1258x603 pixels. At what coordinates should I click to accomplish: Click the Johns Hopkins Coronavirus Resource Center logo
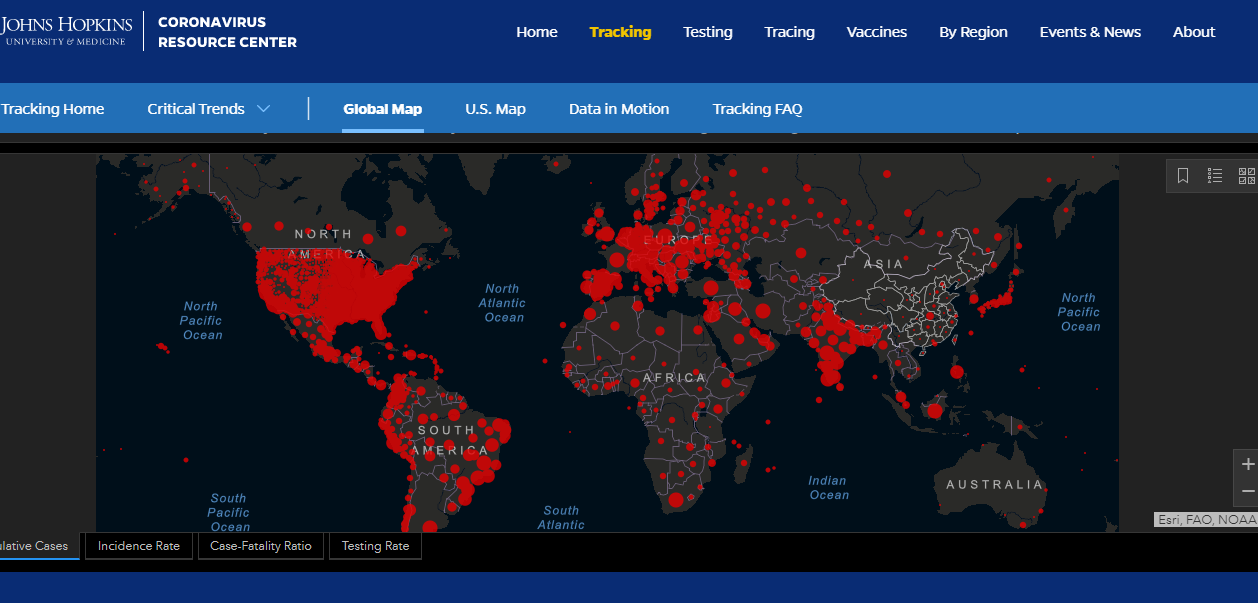148,31
